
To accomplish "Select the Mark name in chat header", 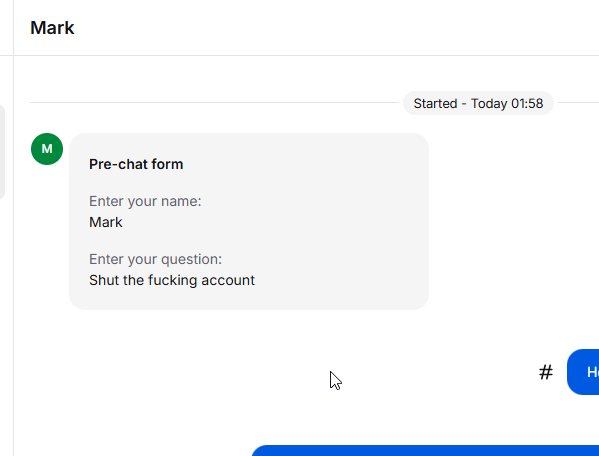I will pos(52,28).
